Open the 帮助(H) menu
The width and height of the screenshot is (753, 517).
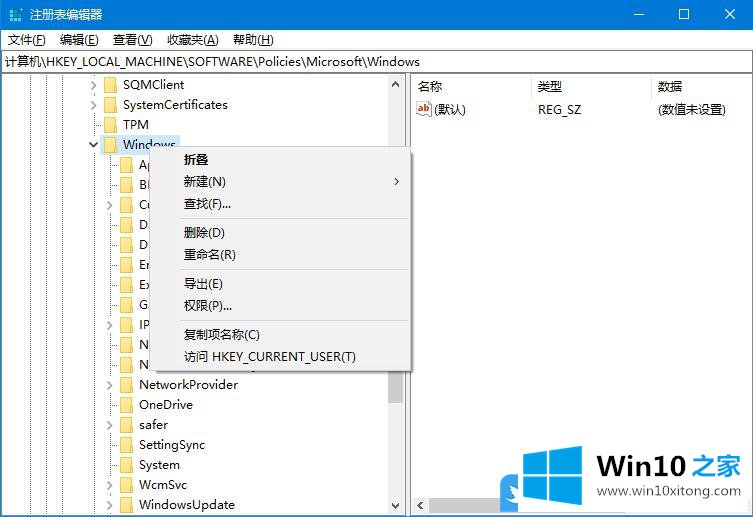253,40
